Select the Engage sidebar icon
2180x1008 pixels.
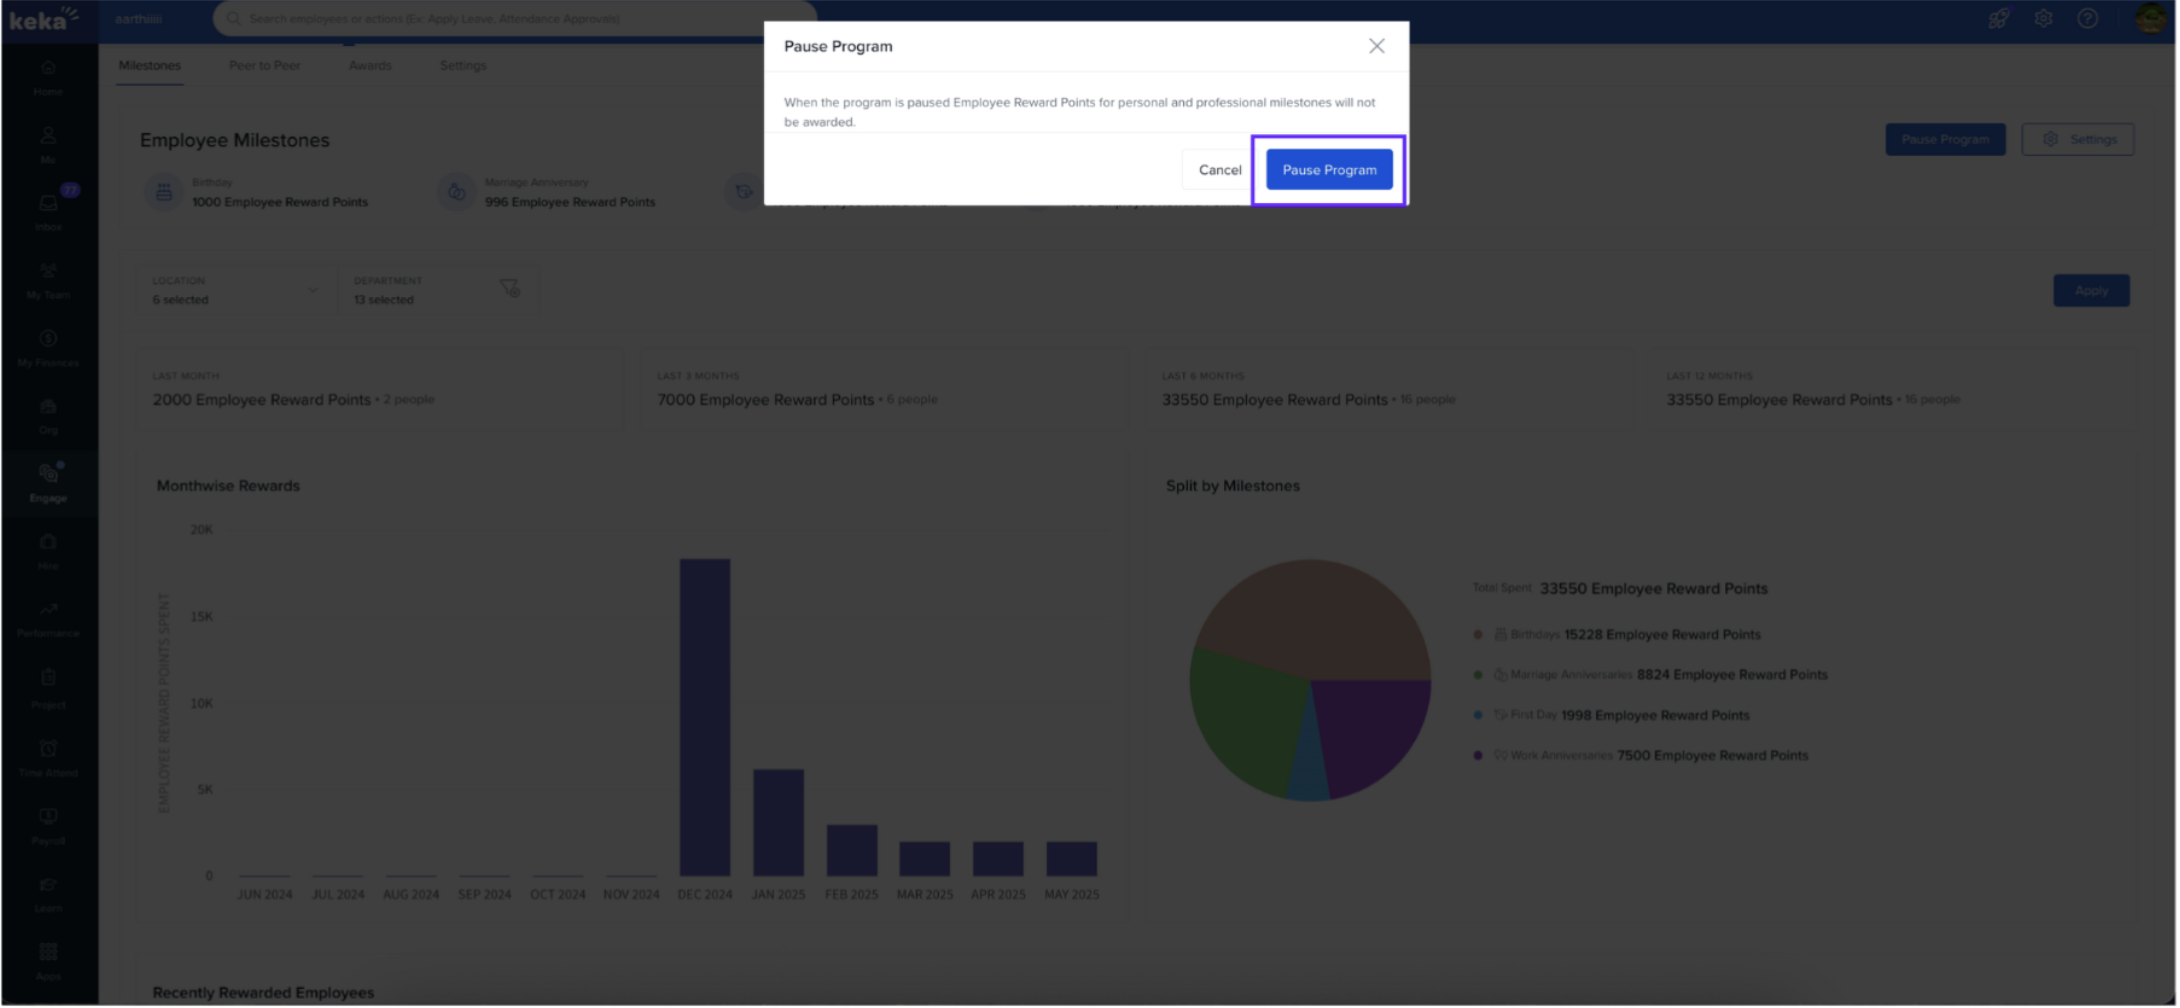48,481
